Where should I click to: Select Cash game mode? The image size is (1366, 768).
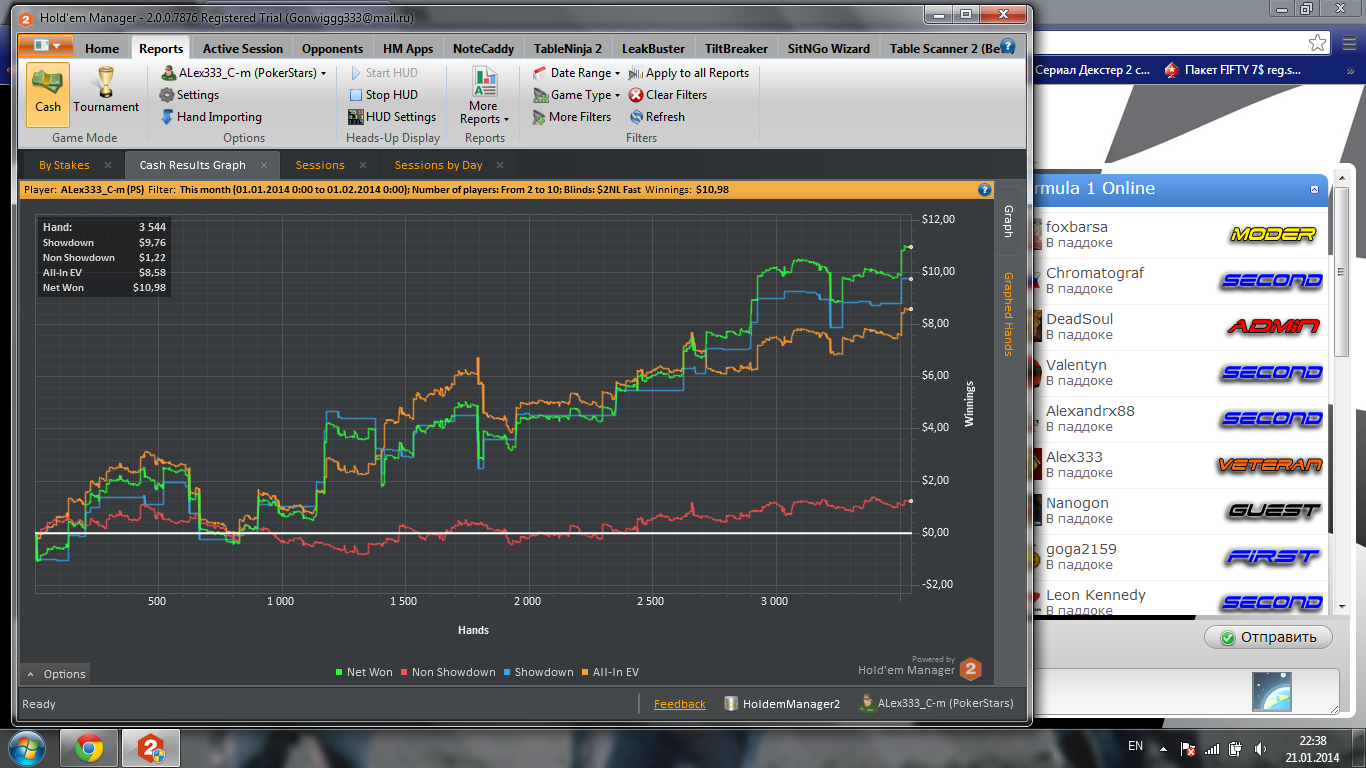48,94
